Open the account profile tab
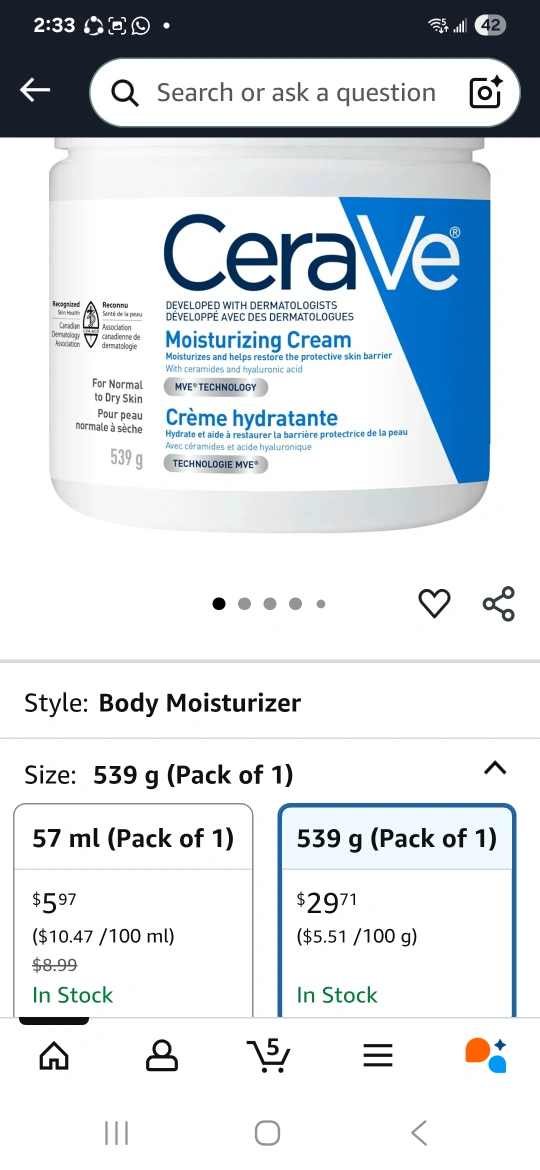The image size is (540, 1170). [x=162, y=1055]
